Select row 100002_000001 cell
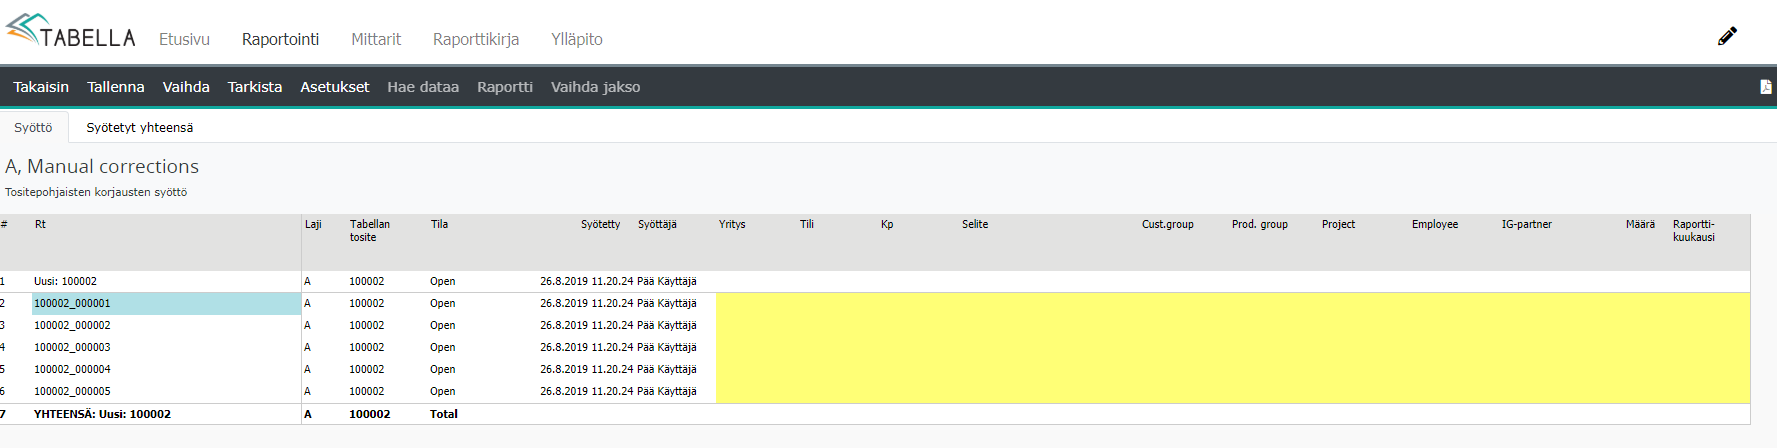This screenshot has height=448, width=1777. pyautogui.click(x=166, y=303)
